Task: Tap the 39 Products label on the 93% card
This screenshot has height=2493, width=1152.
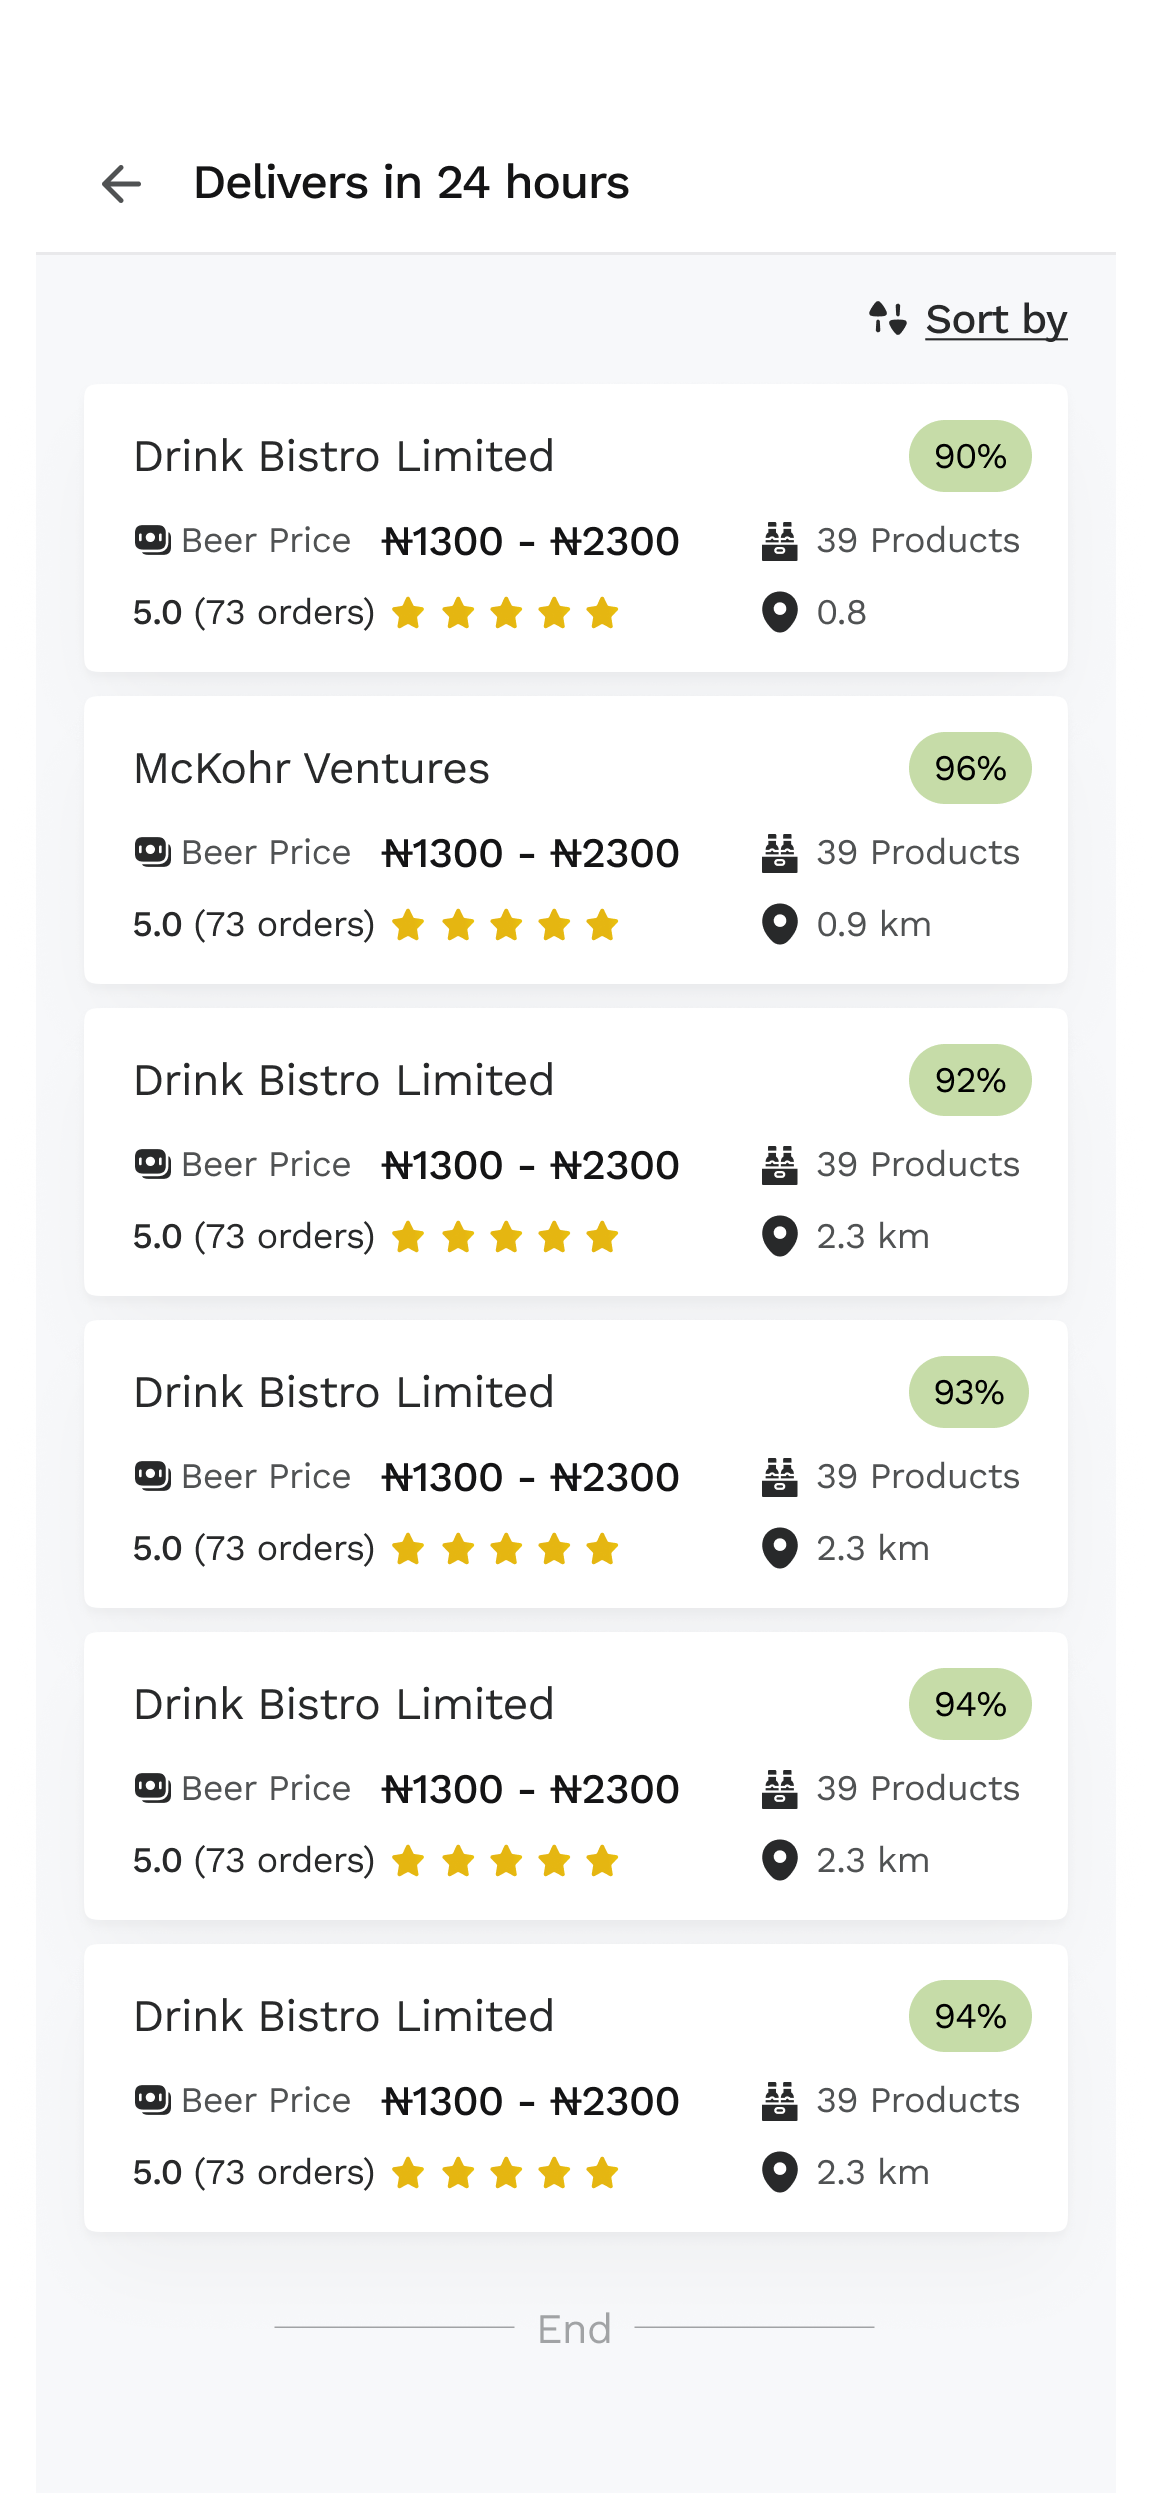Action: (917, 1477)
